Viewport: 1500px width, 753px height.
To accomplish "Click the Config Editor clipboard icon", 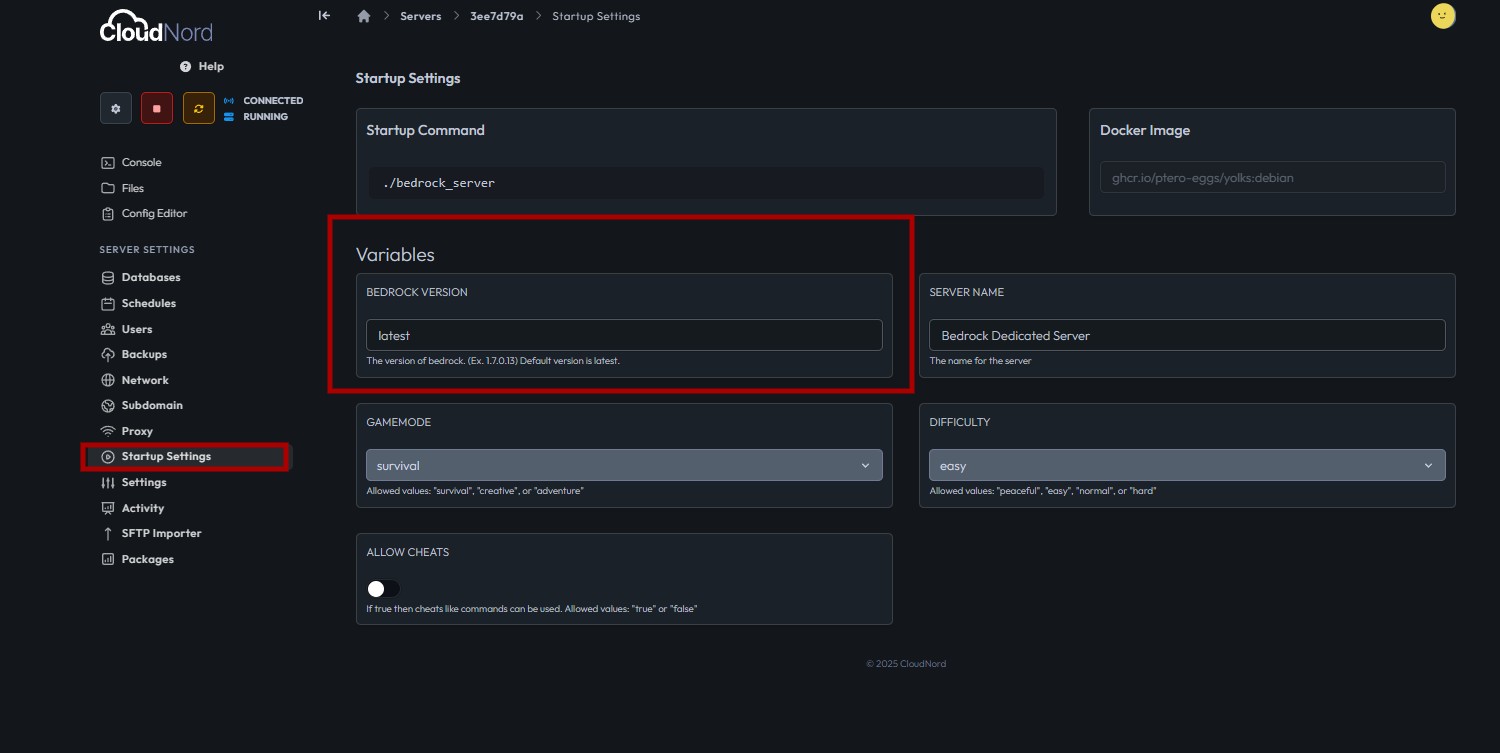I will pyautogui.click(x=108, y=213).
